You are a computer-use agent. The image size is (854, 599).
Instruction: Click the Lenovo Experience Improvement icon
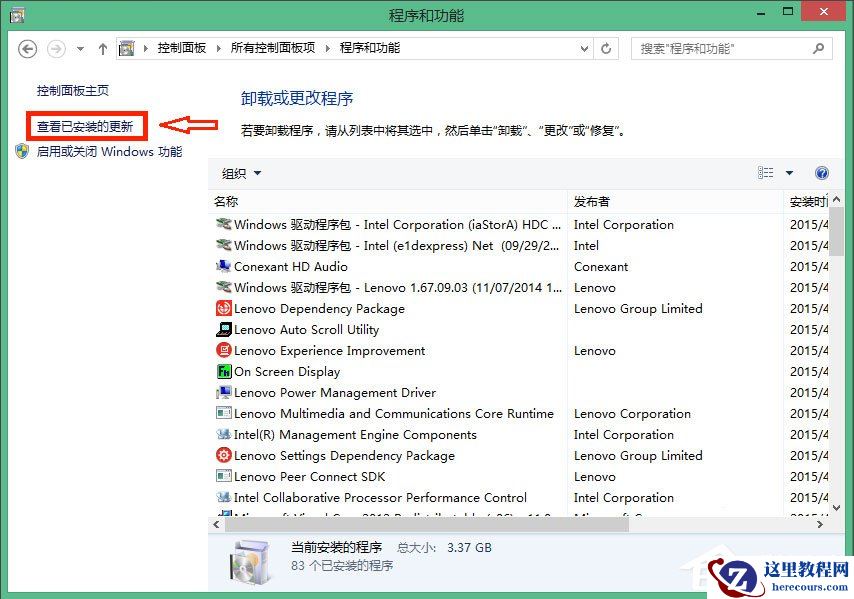click(x=224, y=350)
